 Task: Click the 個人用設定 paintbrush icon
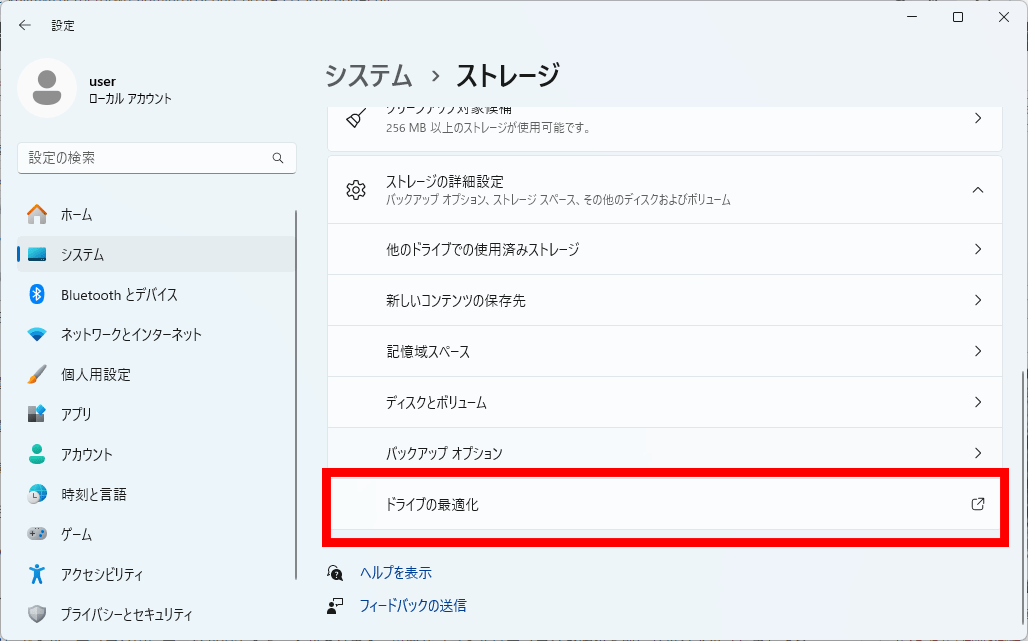pos(37,374)
